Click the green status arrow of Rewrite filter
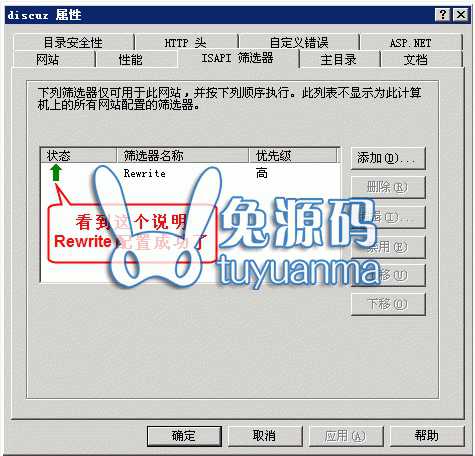This screenshot has width=475, height=456. 56,173
